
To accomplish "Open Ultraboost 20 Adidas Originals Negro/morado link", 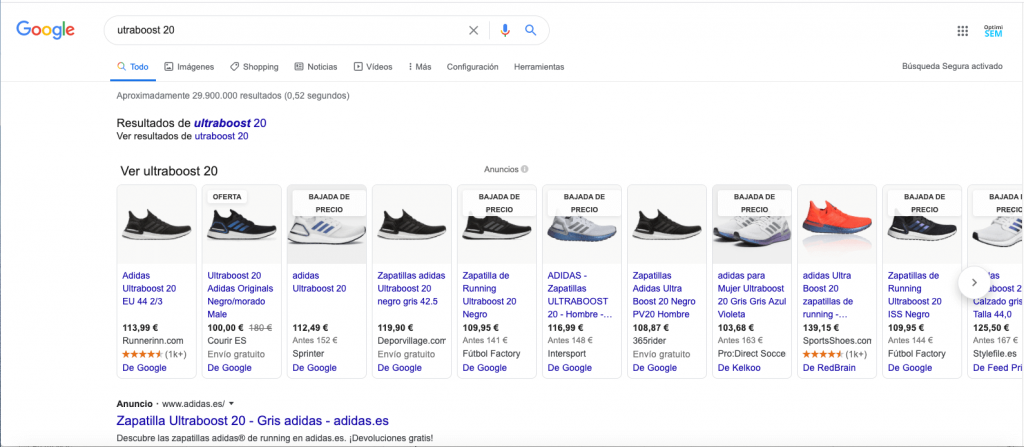I will [x=238, y=295].
